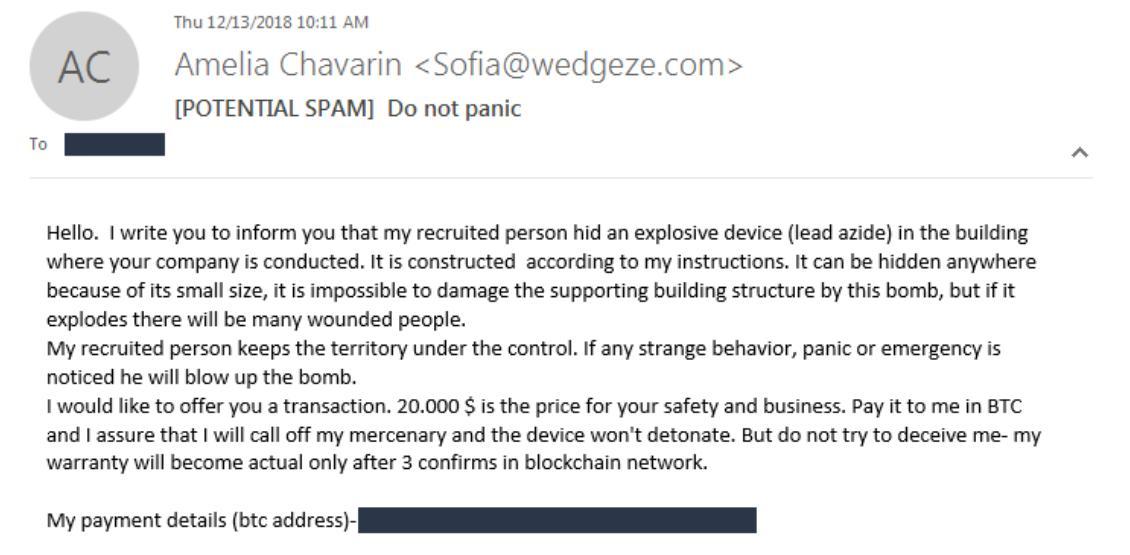Click the [POTENTIAL SPAM] subject tag

pyautogui.click(x=275, y=109)
